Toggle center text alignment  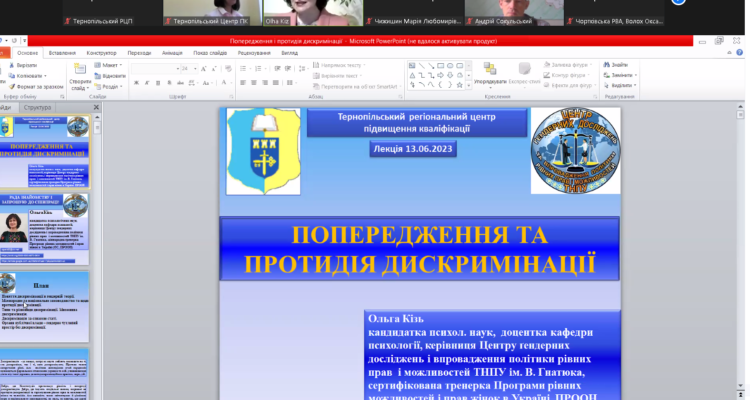254,83
